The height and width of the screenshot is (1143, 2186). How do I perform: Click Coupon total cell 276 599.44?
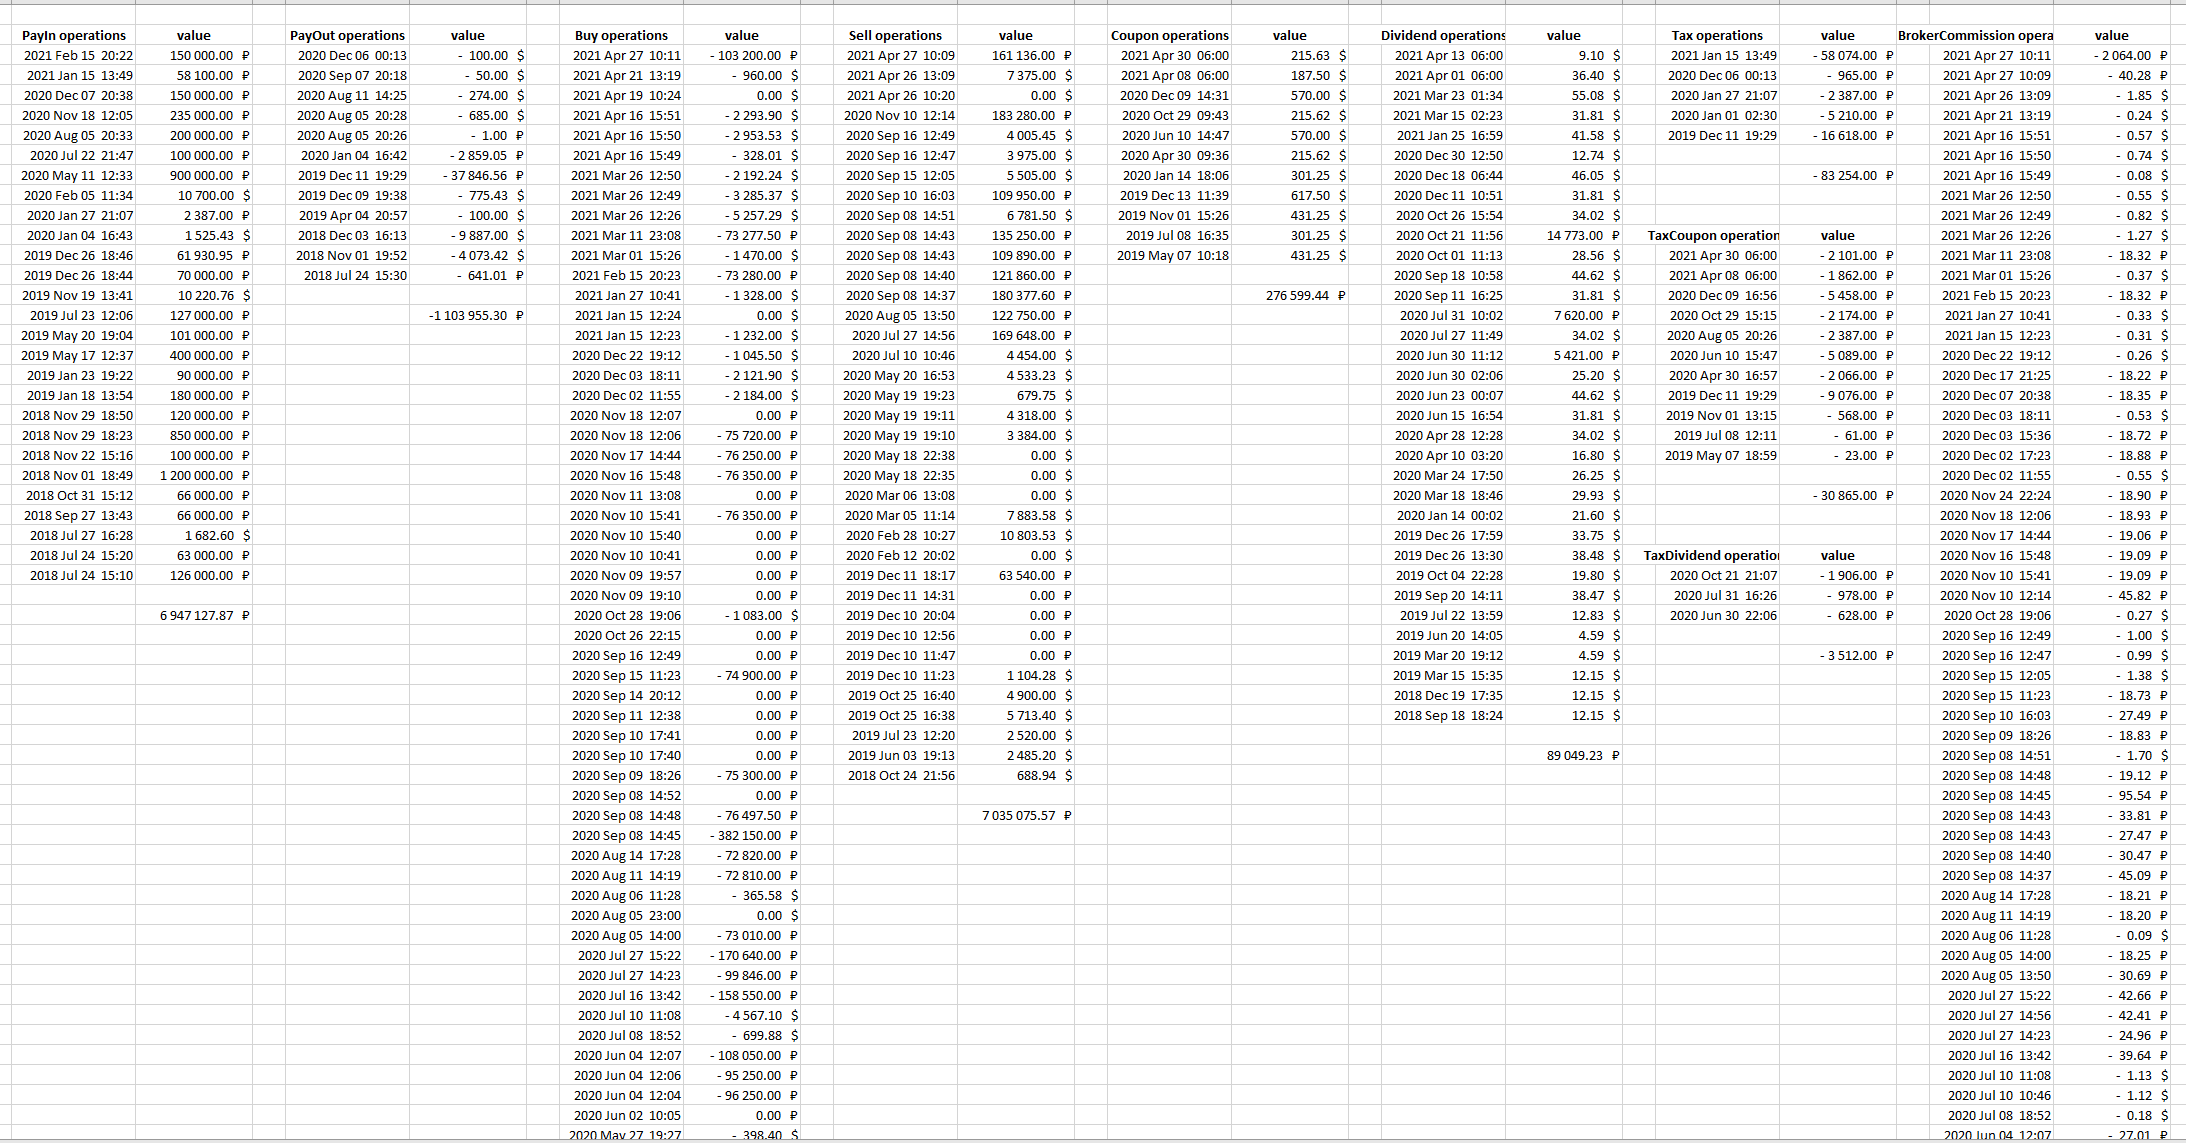tap(1290, 295)
